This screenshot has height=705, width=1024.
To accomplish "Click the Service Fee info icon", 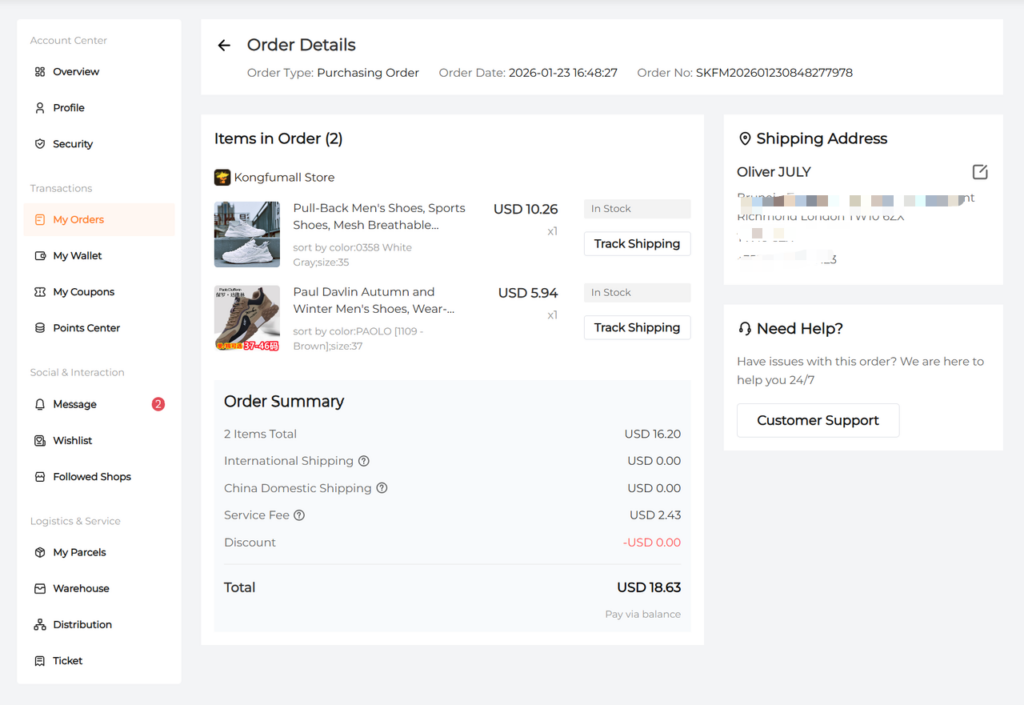I will 299,515.
